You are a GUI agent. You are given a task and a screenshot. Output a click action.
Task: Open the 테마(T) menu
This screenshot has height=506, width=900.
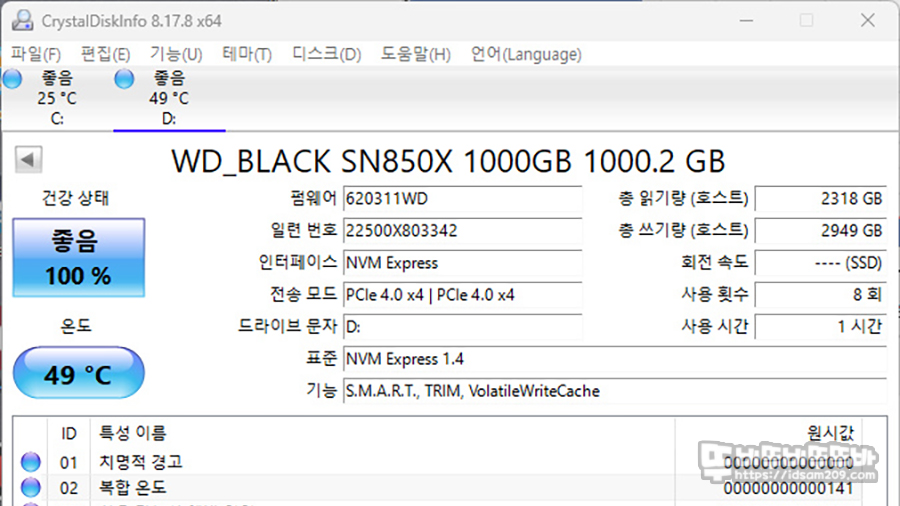(247, 55)
